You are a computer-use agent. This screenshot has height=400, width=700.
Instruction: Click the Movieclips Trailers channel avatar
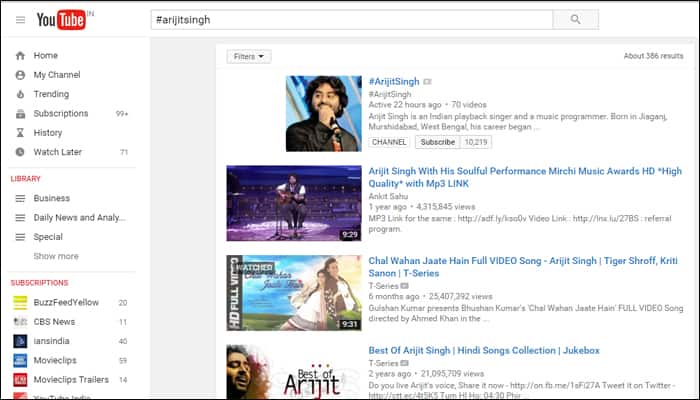[20, 379]
